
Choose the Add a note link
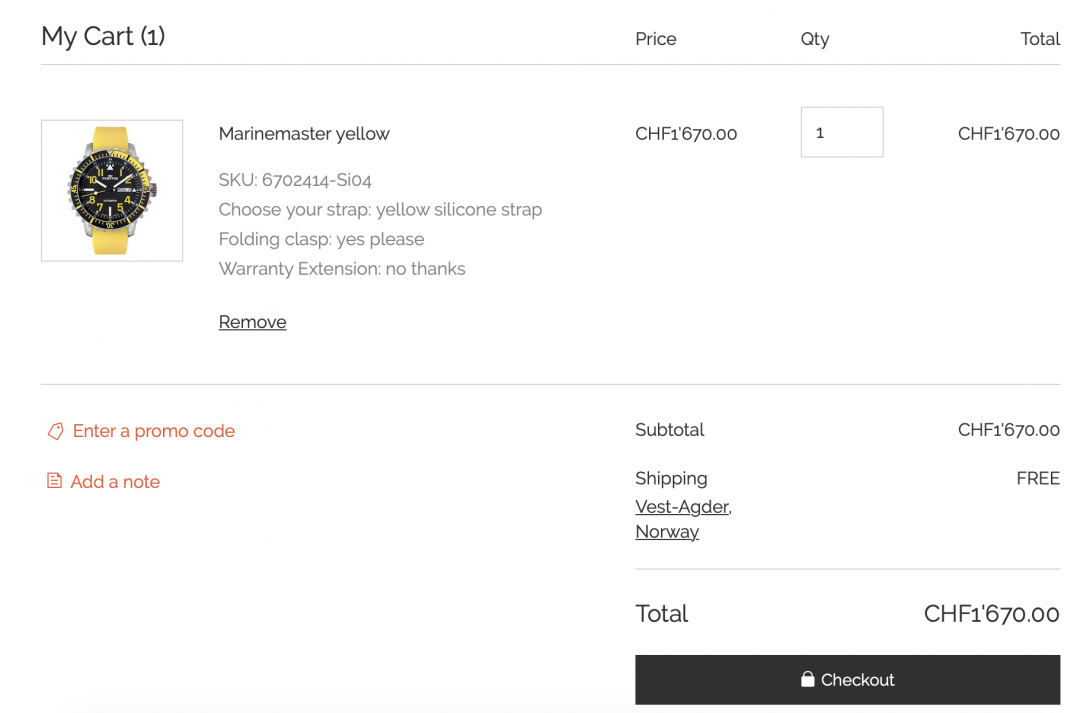(115, 482)
